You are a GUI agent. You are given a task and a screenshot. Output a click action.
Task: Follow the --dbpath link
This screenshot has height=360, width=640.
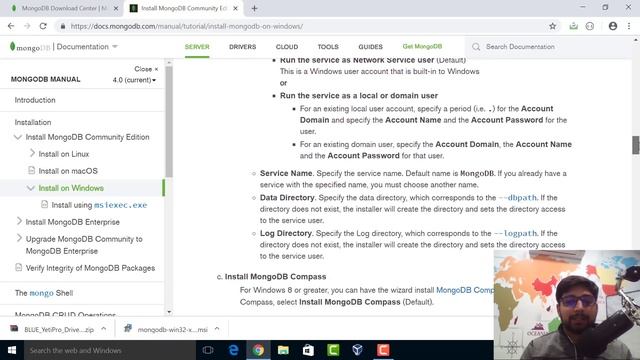pos(518,198)
